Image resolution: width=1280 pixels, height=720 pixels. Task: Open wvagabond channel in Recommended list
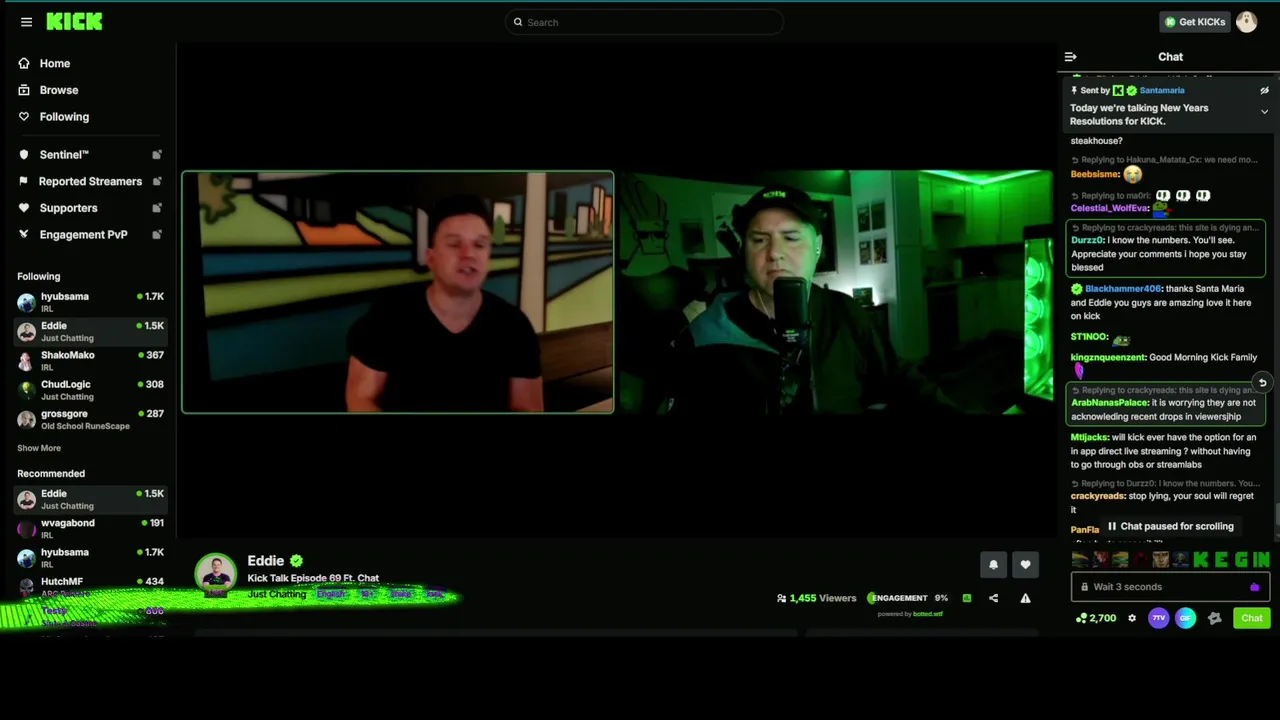coord(90,528)
